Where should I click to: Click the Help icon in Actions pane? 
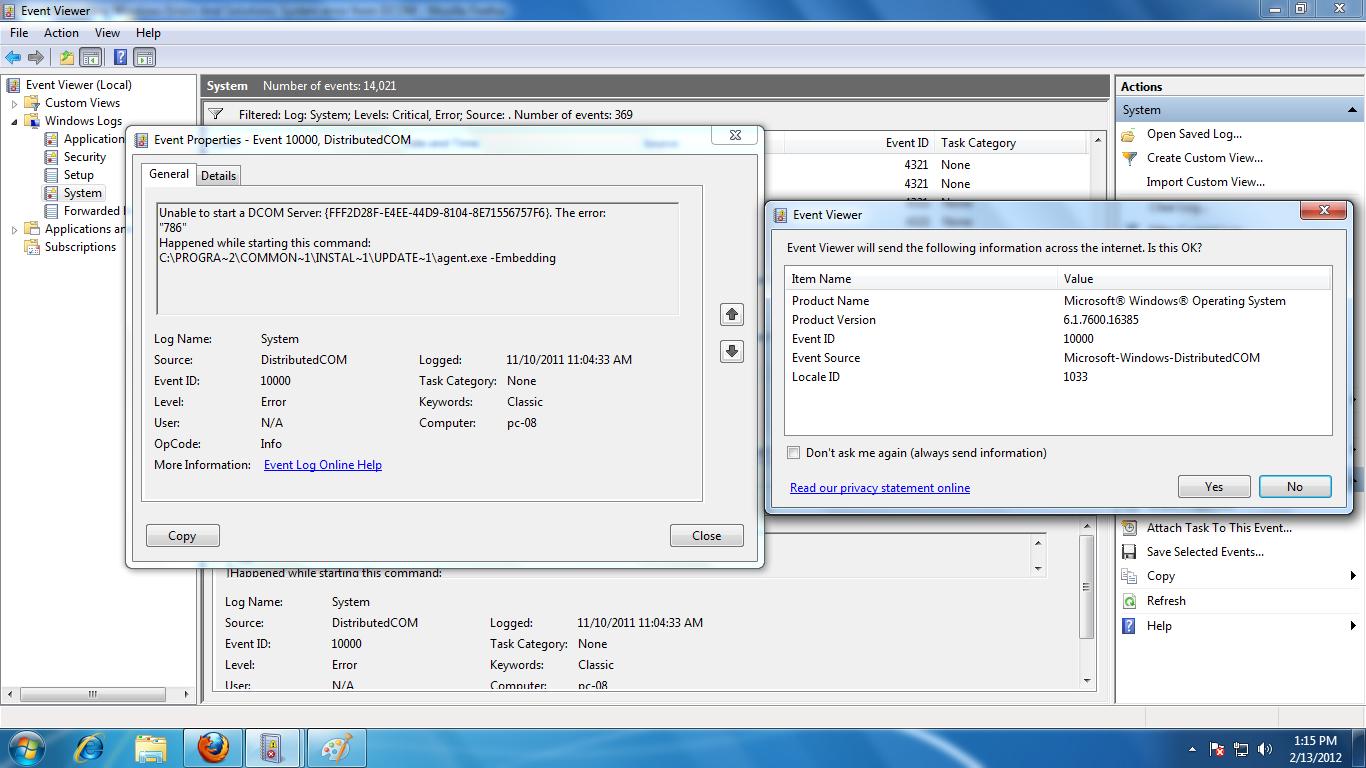(1129, 626)
